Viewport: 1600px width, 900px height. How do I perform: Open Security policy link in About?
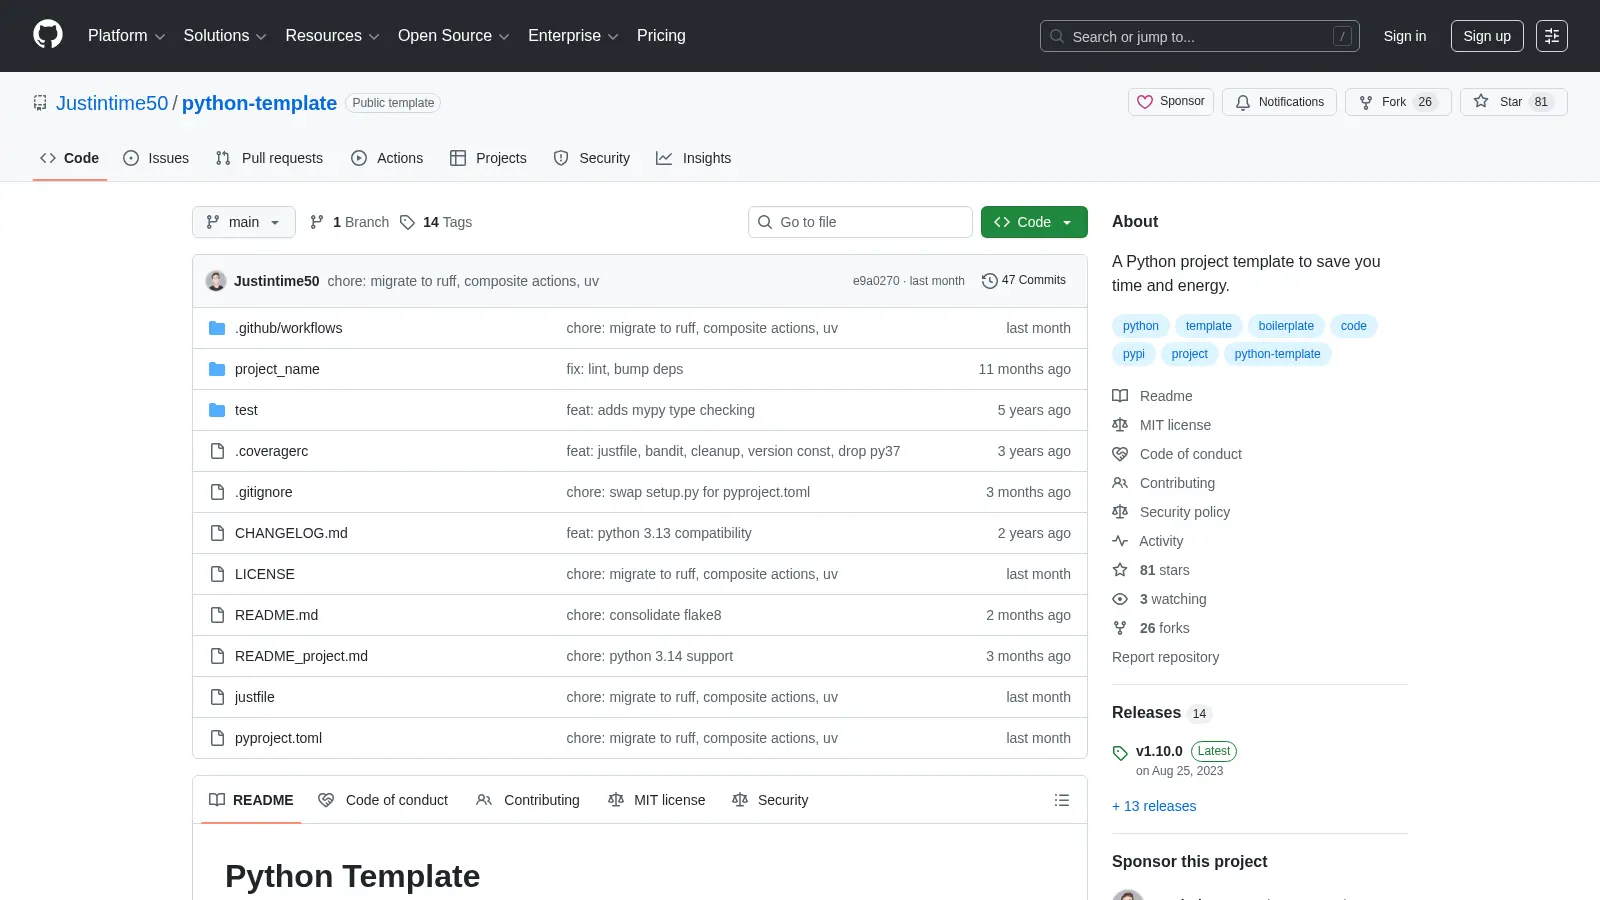tap(1171, 512)
